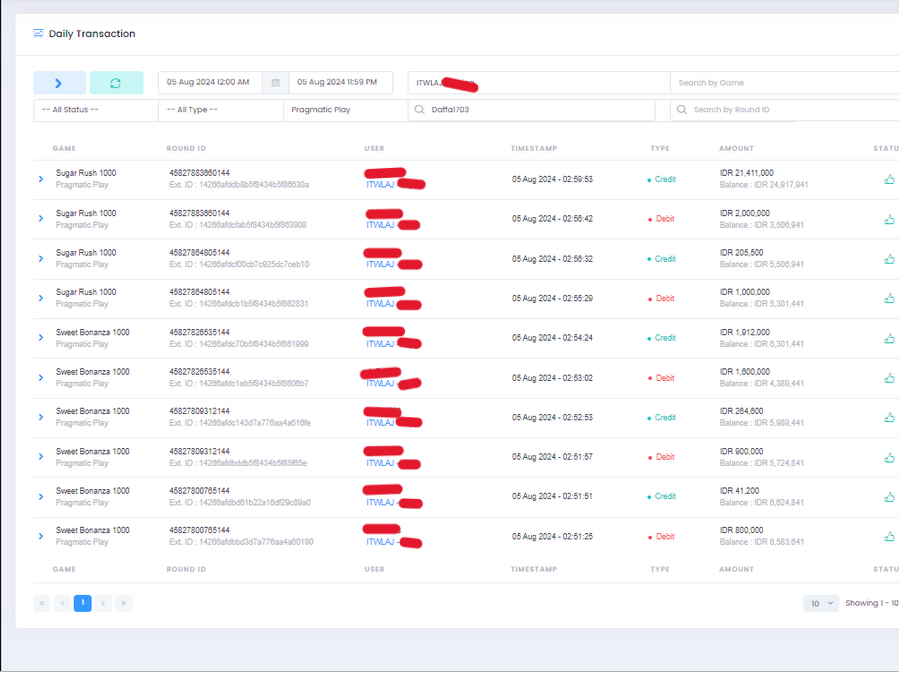The image size is (905, 678).
Task: Open the calendar icon between date fields
Action: pos(276,83)
